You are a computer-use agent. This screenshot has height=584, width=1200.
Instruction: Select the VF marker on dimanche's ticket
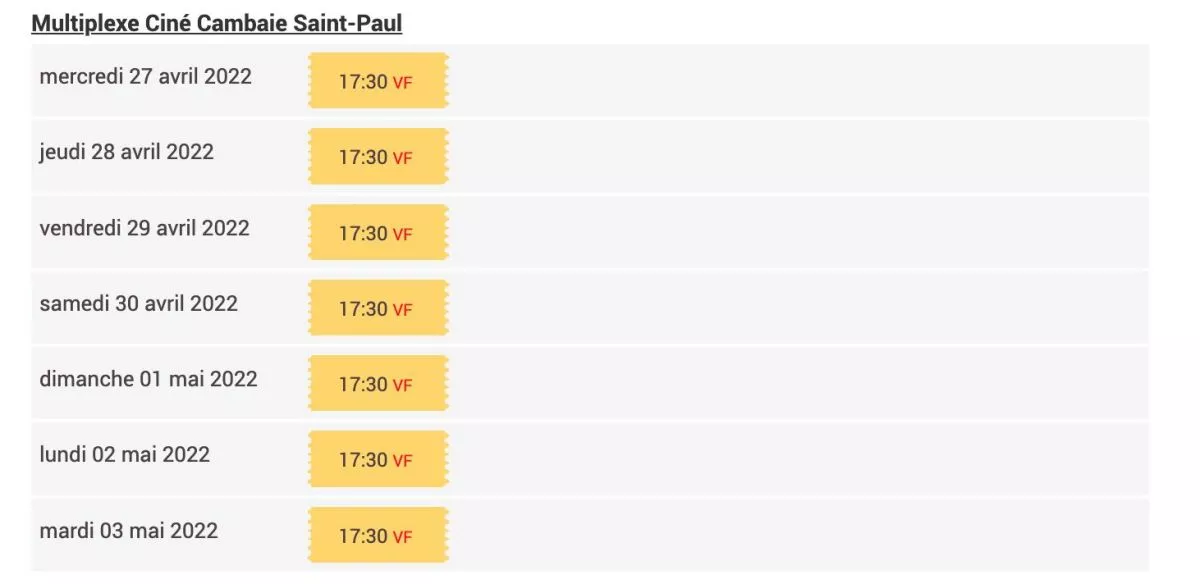402,385
